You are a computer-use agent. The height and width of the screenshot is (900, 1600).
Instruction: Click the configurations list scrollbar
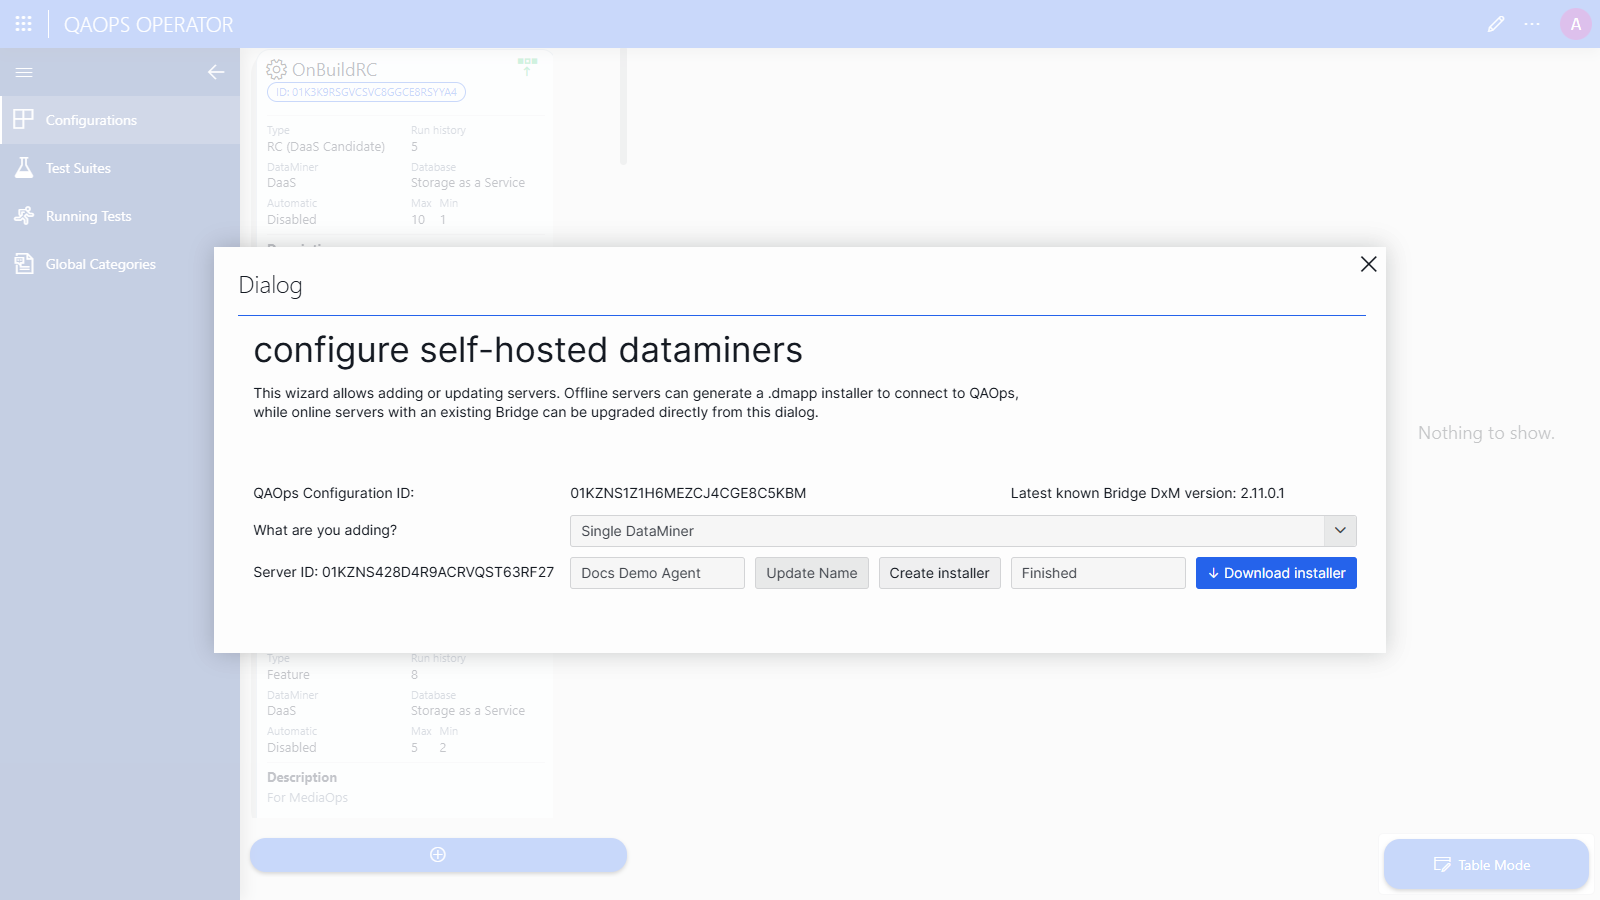coord(623,106)
